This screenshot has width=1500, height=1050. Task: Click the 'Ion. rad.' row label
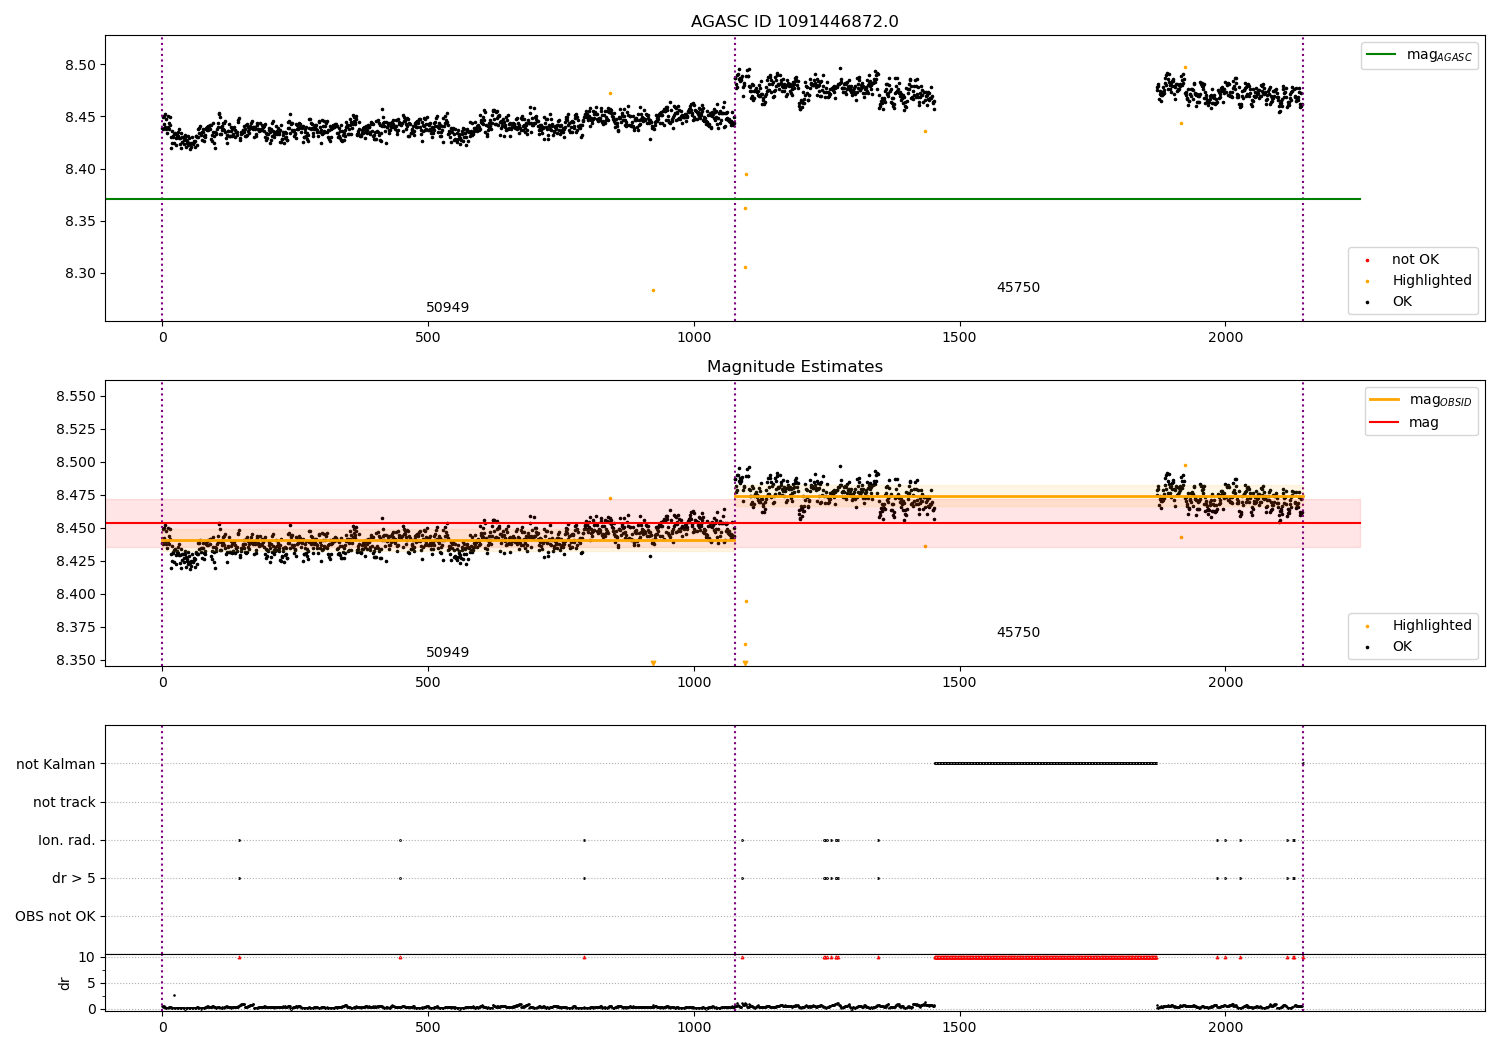click(67, 840)
